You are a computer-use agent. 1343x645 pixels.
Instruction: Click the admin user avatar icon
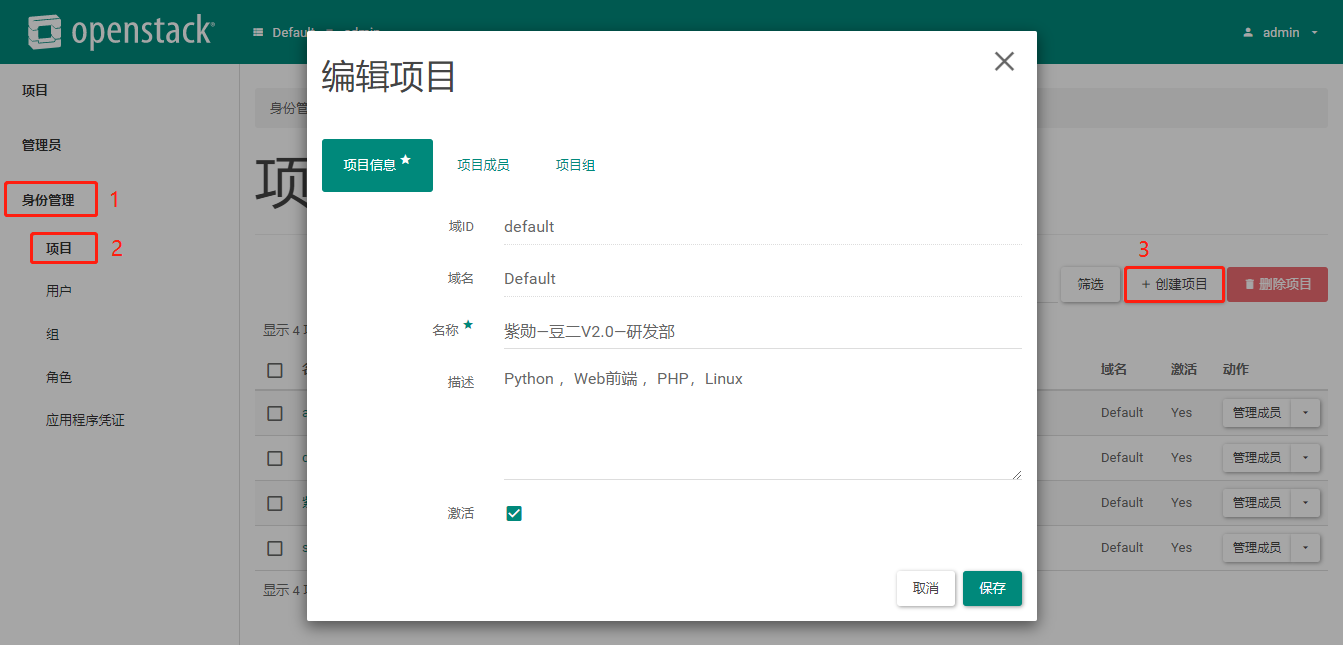pos(1248,32)
